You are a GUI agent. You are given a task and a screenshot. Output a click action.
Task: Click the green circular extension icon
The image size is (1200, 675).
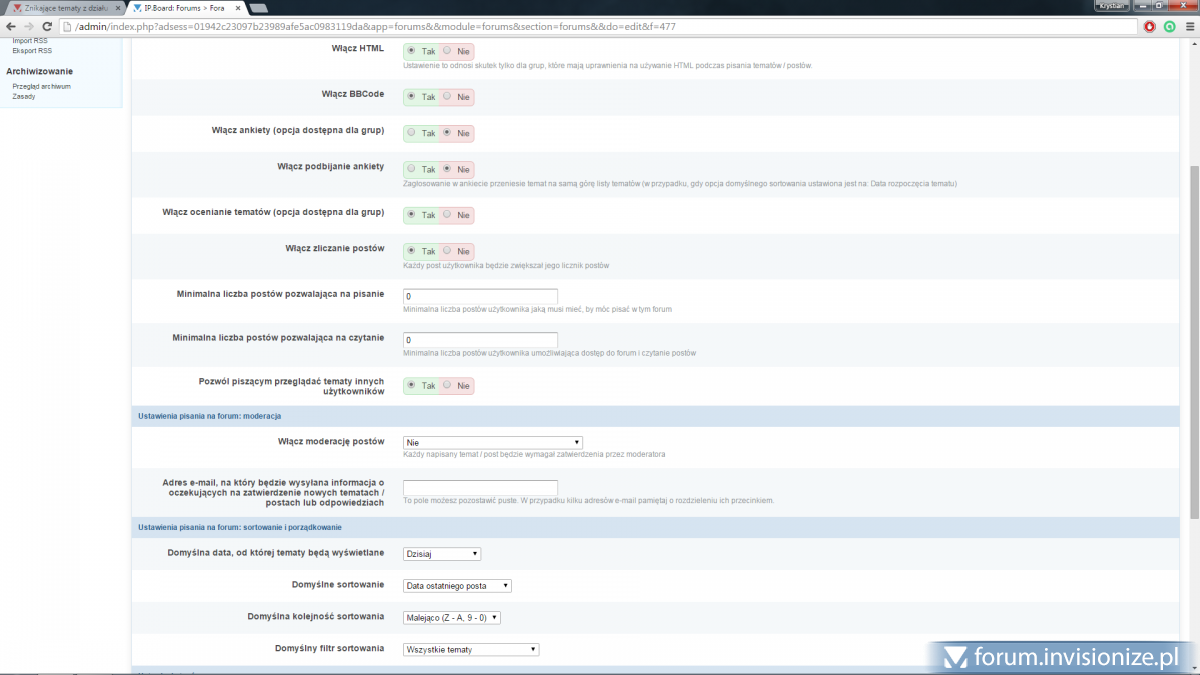pyautogui.click(x=1169, y=26)
